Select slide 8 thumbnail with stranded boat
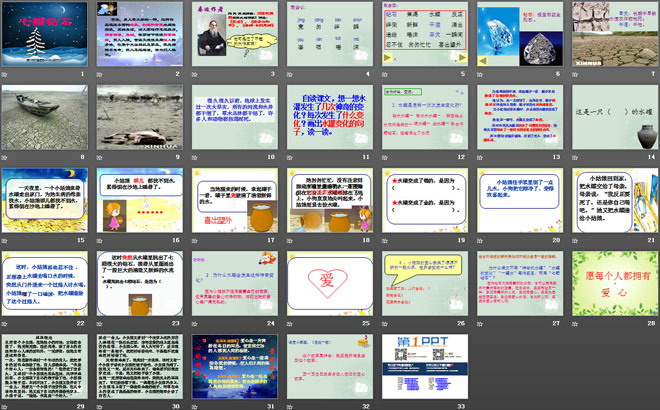Image resolution: width=660 pixels, height=410 pixels. pyautogui.click(x=45, y=117)
